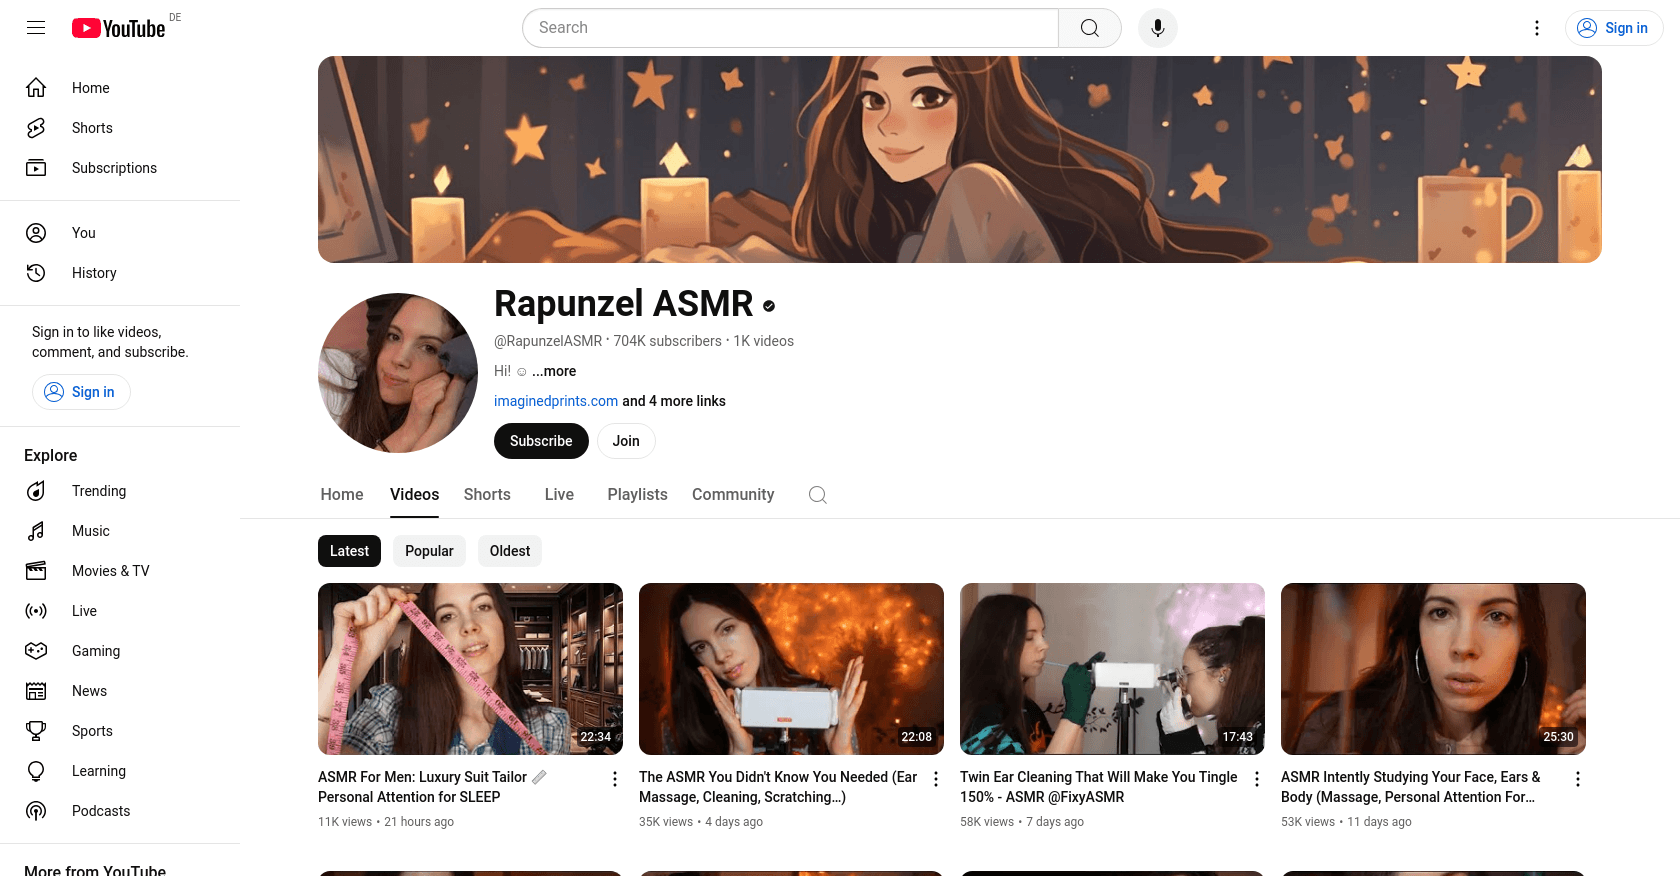The width and height of the screenshot is (1680, 876).
Task: Open options menu for Twin Ear Cleaning video
Action: [x=1257, y=779]
